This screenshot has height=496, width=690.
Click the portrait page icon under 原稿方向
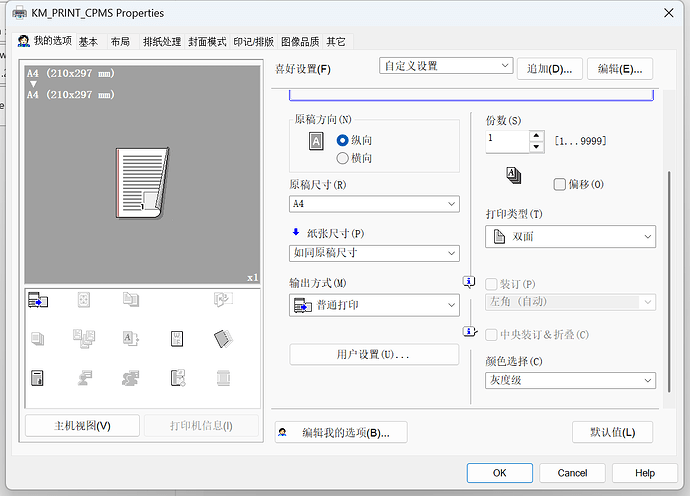(316, 142)
